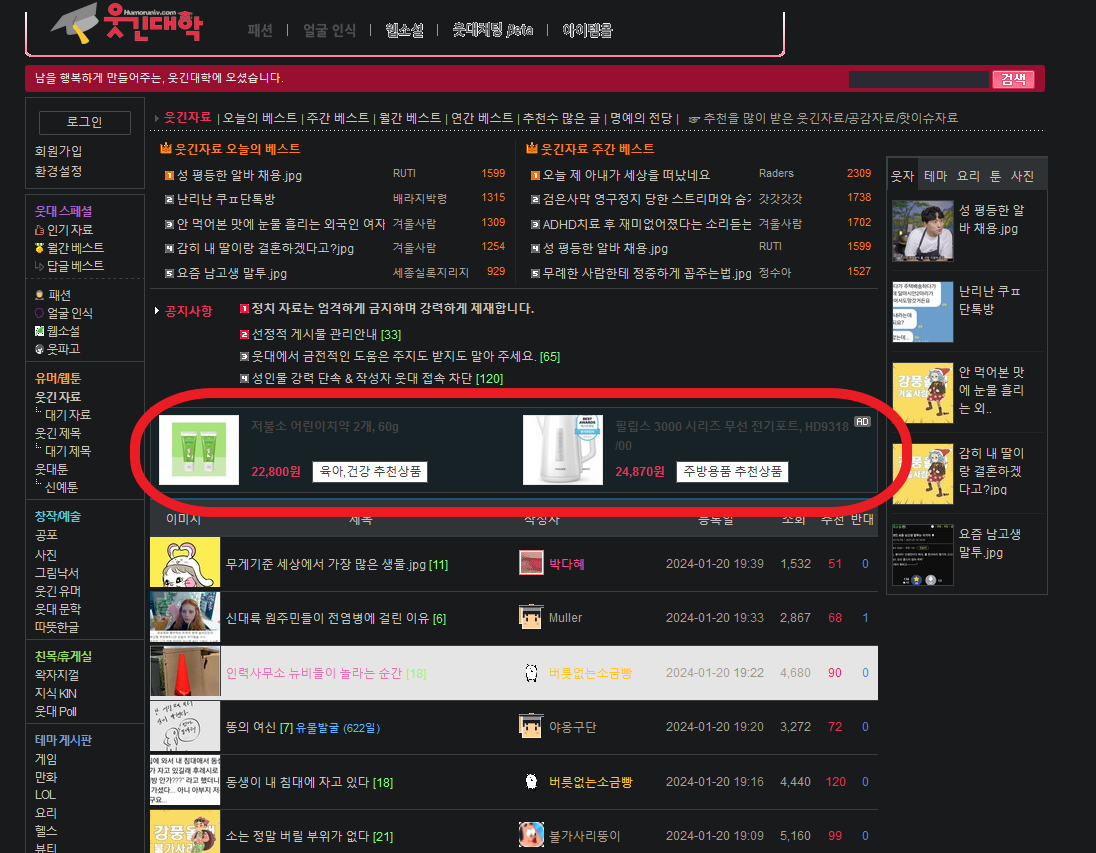Click the 웹소설 icon in left sidebar
The width and height of the screenshot is (1096, 853).
pos(39,331)
